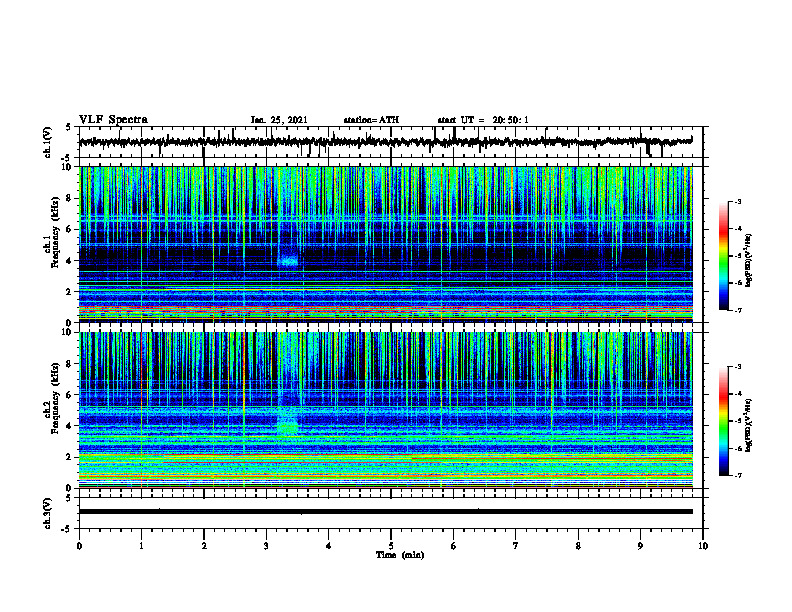Viewport: 792px width, 612px height.
Task: Click the "-7" tick label on the lower colorbar
Action: pyautogui.click(x=738, y=475)
